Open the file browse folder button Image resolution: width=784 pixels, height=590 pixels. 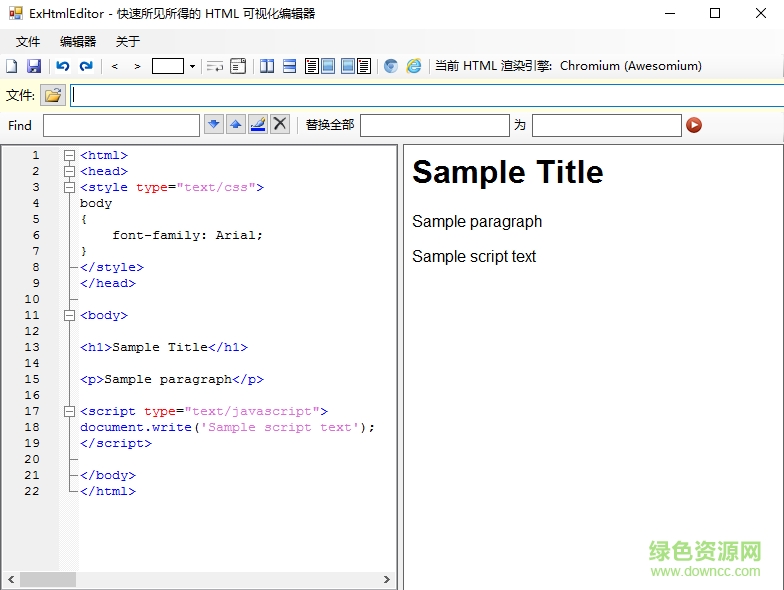53,95
